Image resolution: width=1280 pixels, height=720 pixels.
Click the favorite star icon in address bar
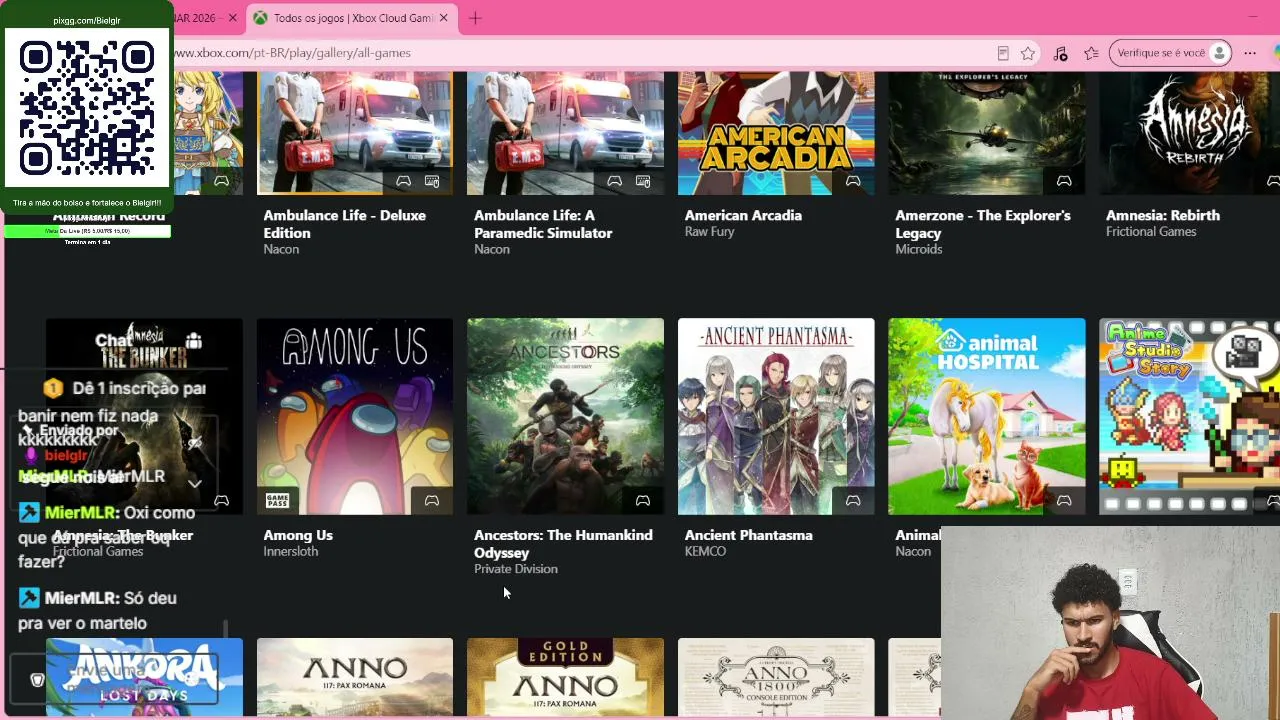(x=1028, y=53)
